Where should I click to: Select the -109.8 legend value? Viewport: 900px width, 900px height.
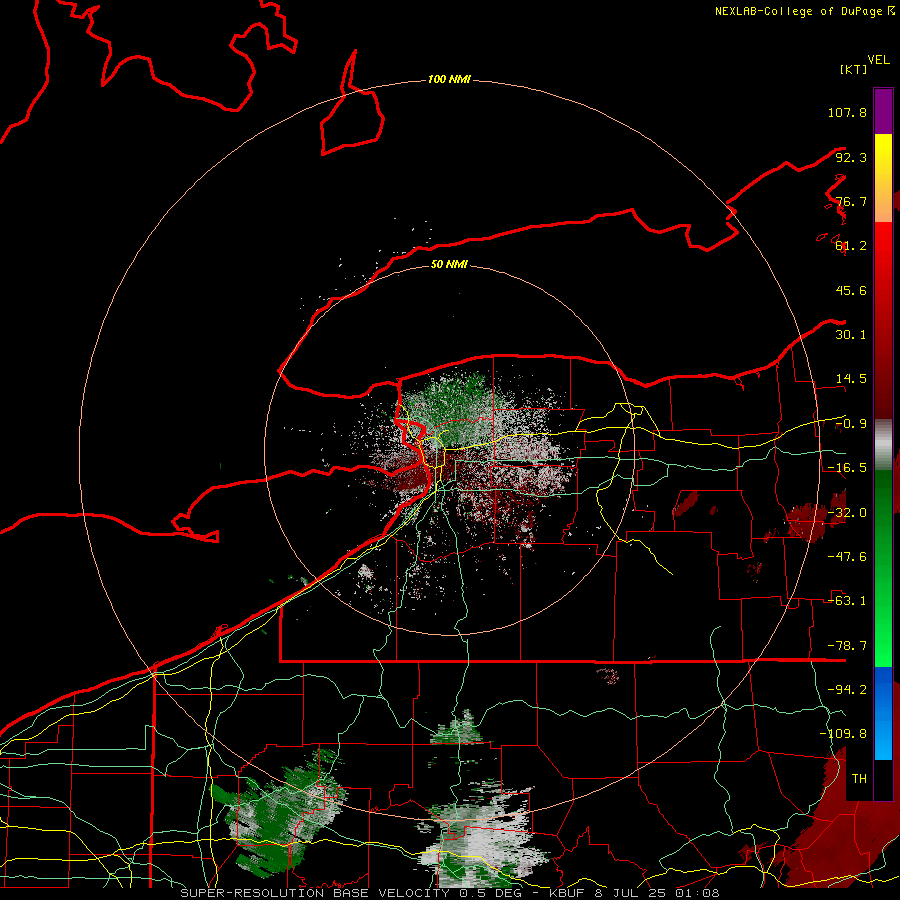click(x=843, y=734)
